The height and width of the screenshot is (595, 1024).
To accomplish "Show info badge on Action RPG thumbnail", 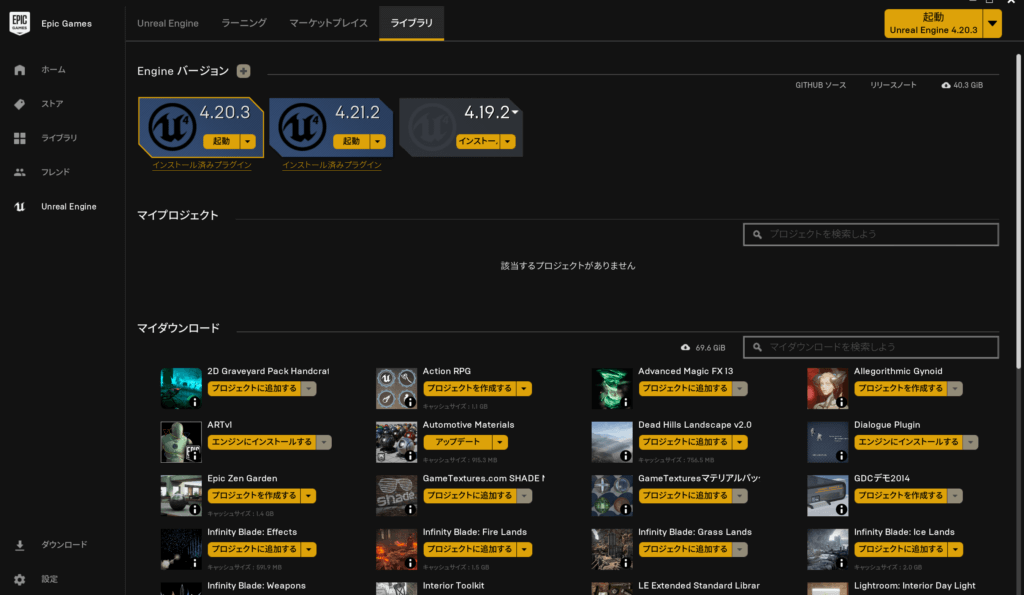I will [410, 402].
